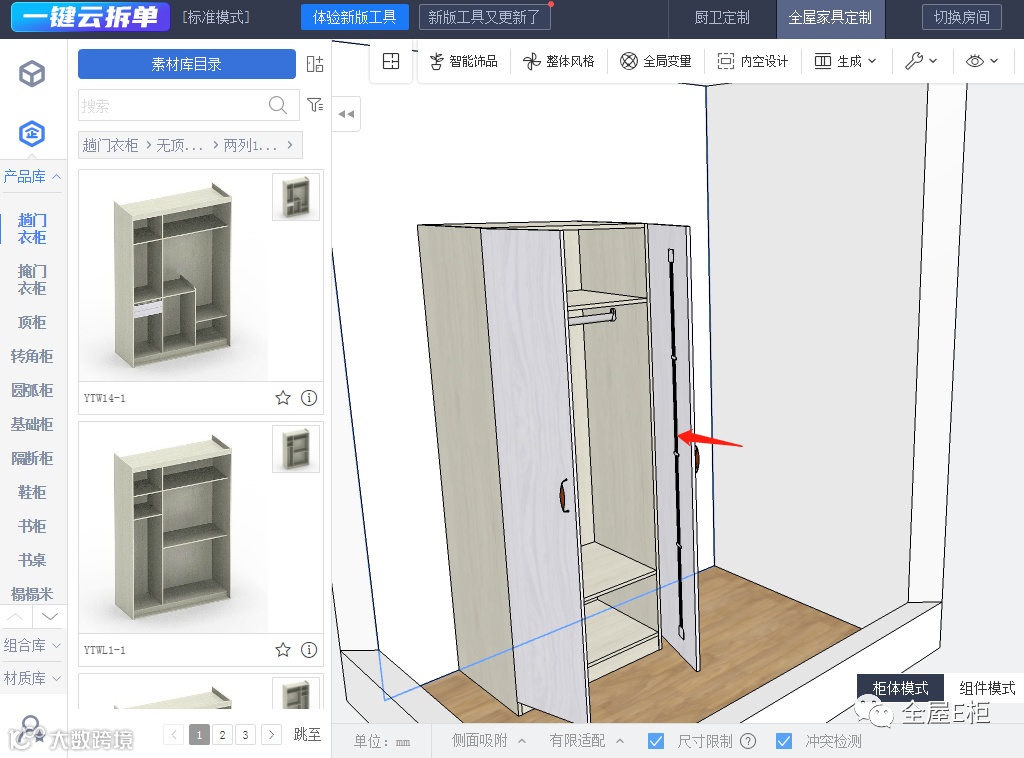This screenshot has height=758, width=1024.
Task: Open 整体风格 overall style tool
Action: 559,61
